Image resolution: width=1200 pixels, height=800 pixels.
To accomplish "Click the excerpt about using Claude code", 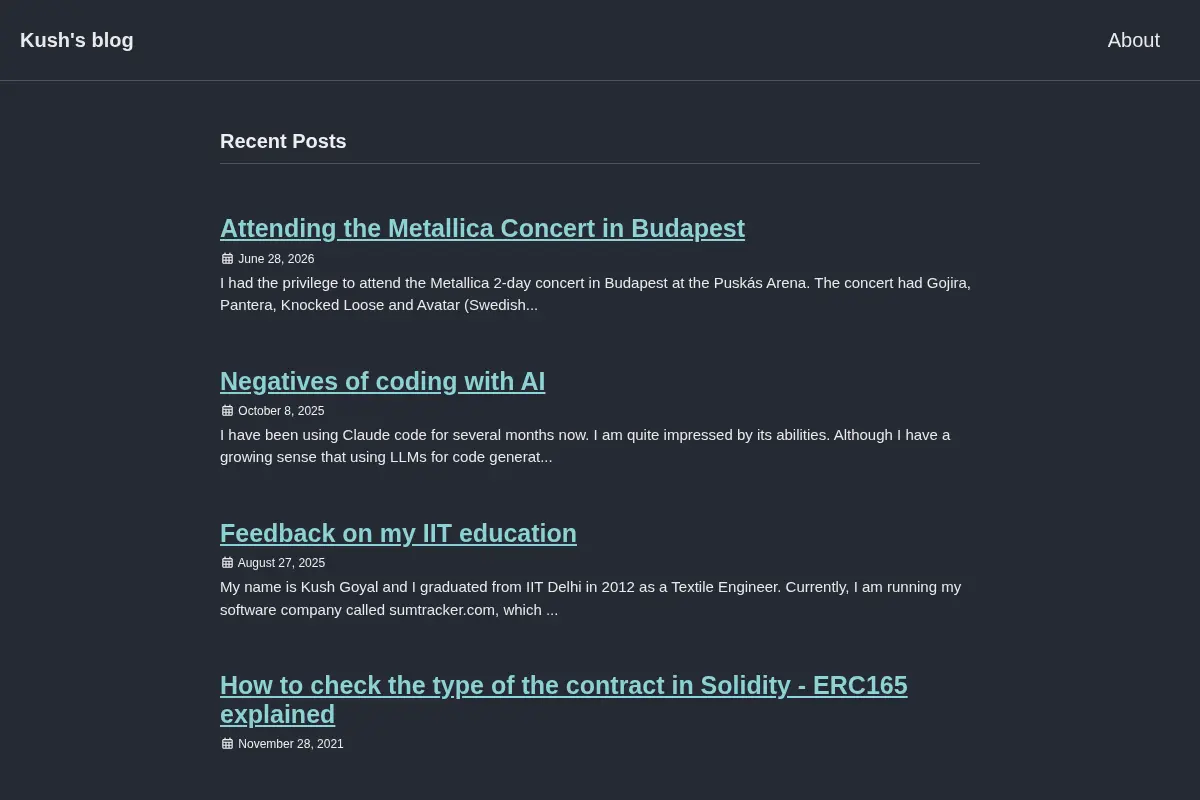I will coord(585,446).
